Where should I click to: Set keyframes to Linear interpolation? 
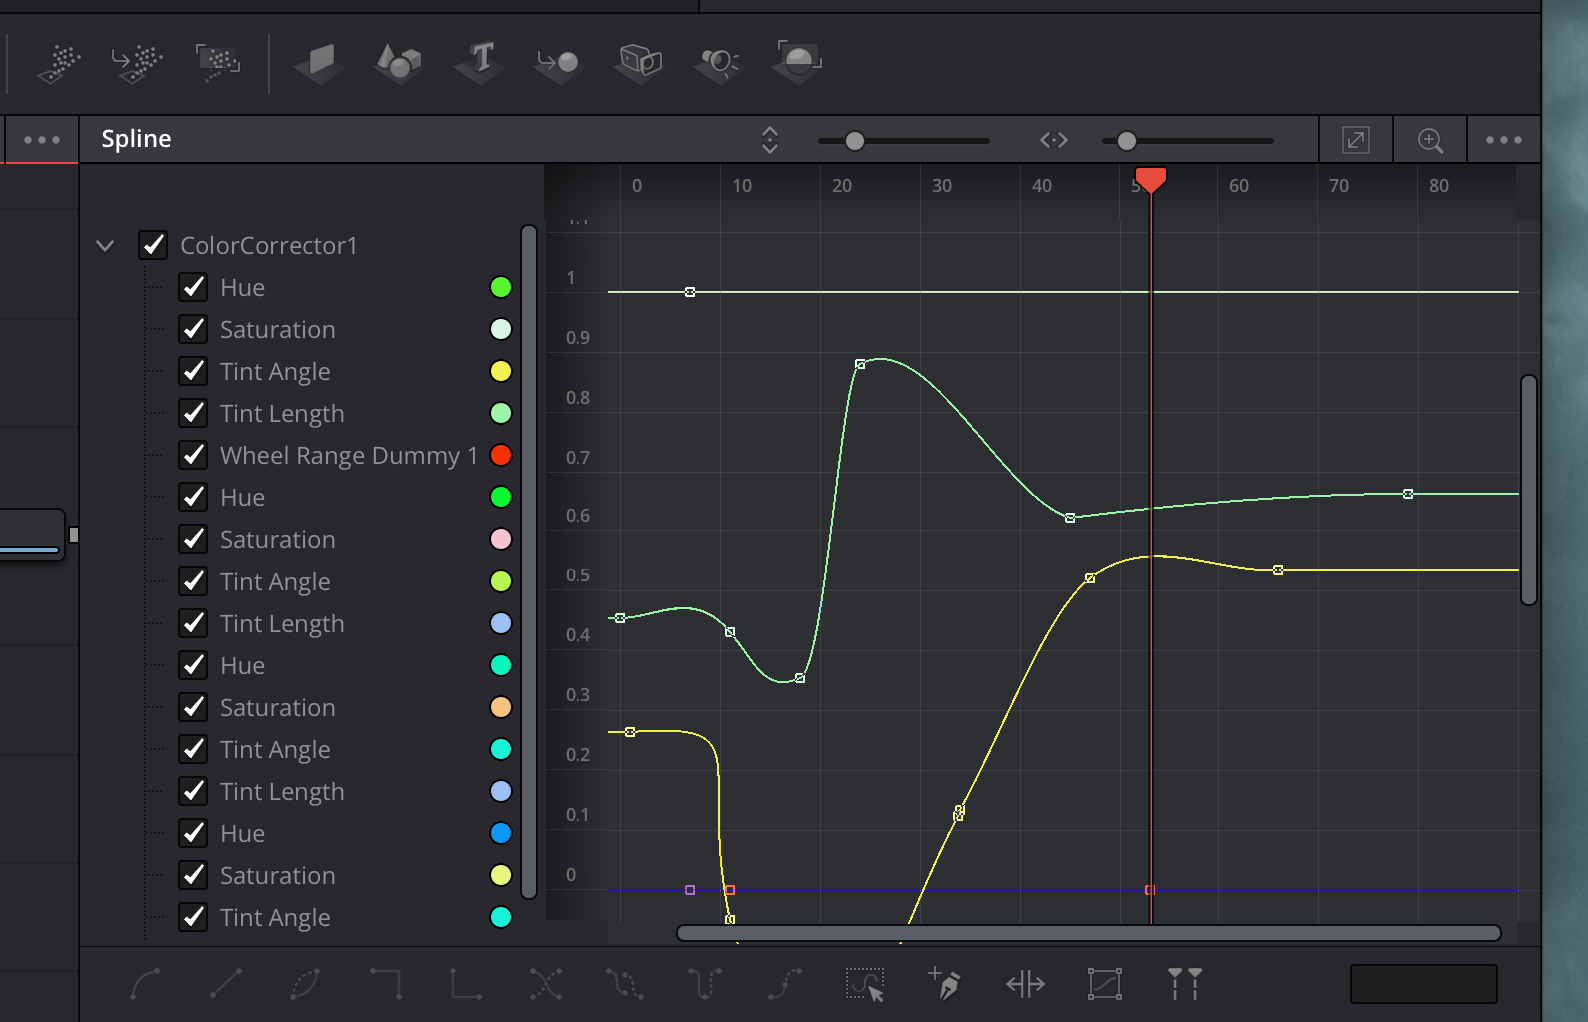[225, 984]
